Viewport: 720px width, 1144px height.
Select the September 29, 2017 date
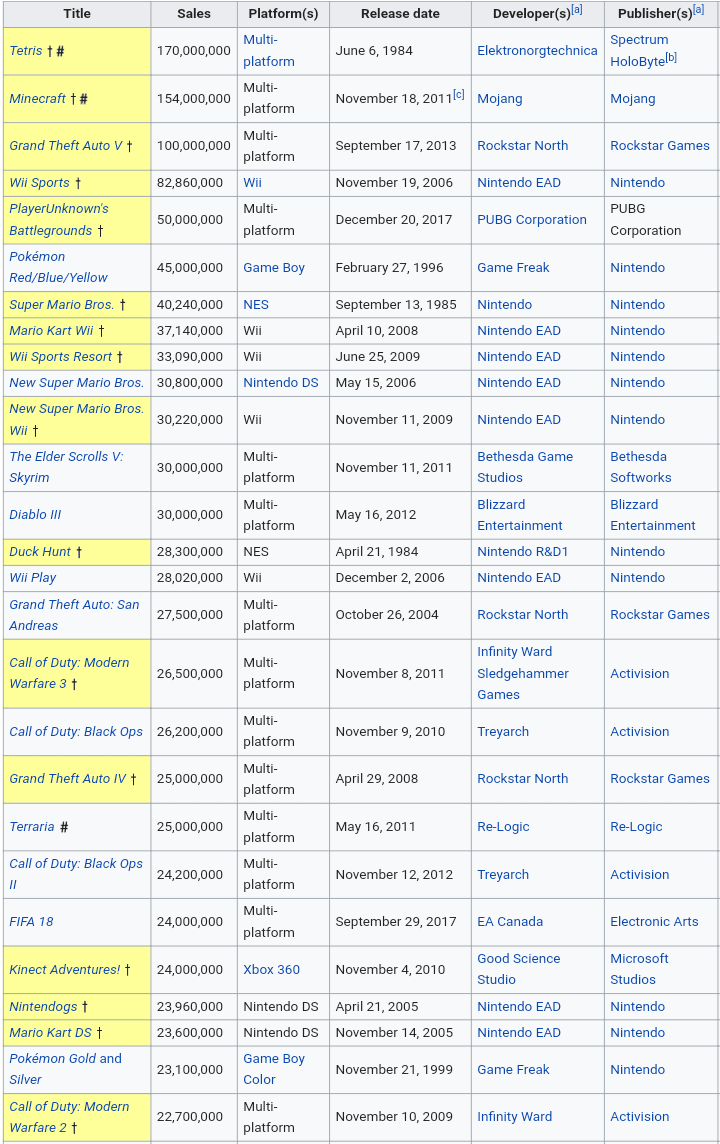(x=396, y=922)
